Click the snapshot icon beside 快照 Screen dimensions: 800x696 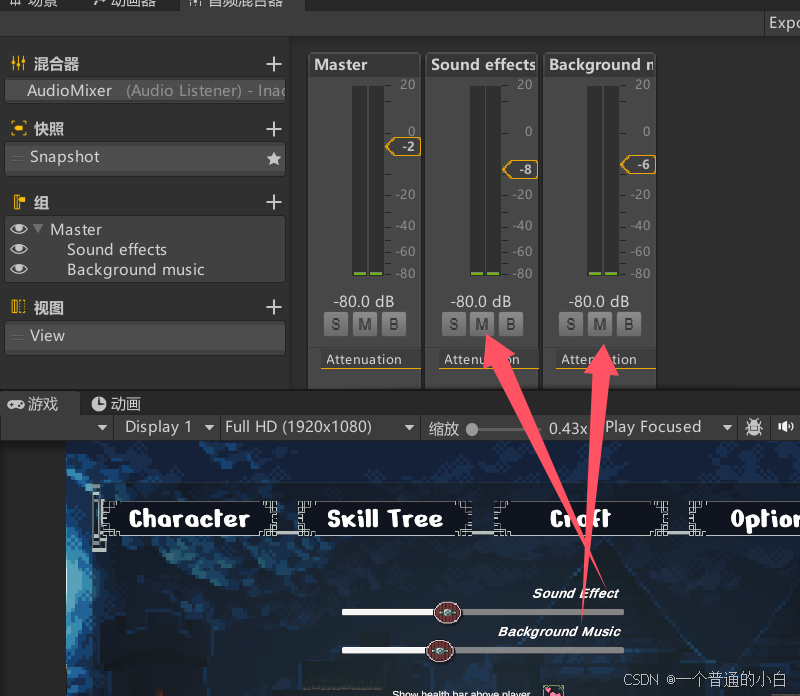pos(18,128)
